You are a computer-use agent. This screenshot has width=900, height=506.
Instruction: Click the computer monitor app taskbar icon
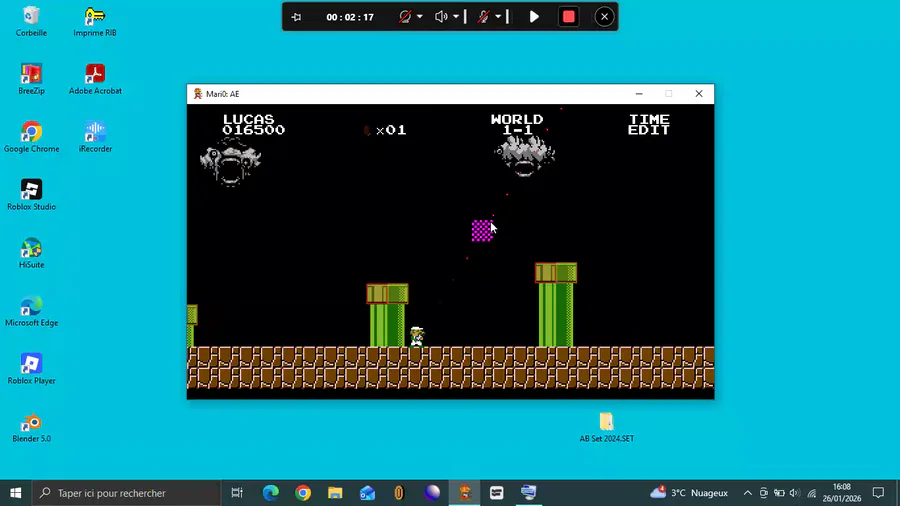click(x=529, y=493)
